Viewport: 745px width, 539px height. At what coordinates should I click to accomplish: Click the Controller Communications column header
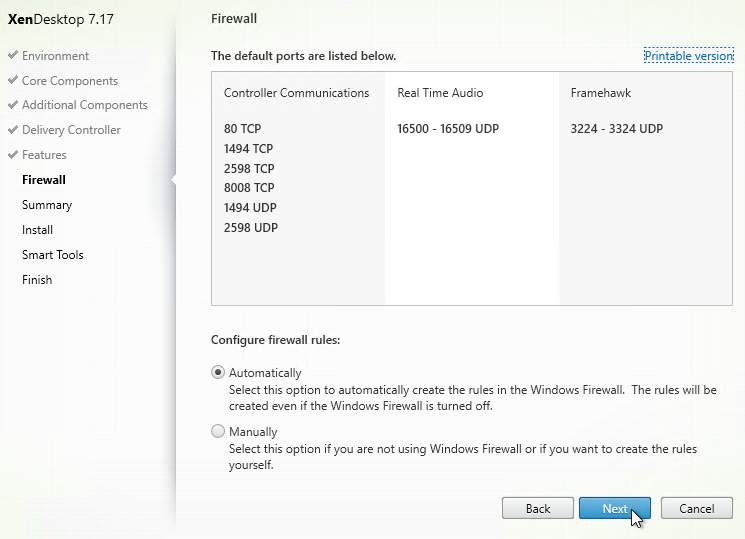pos(296,93)
